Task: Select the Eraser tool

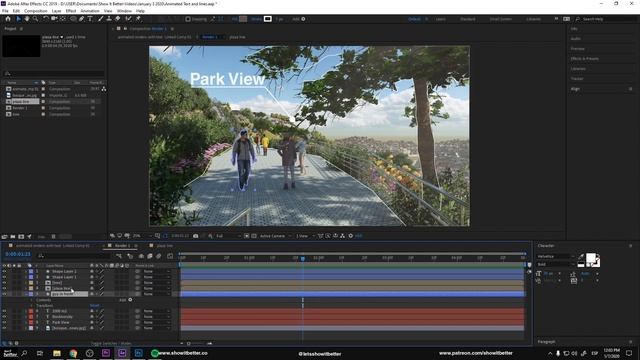Action: (118, 19)
